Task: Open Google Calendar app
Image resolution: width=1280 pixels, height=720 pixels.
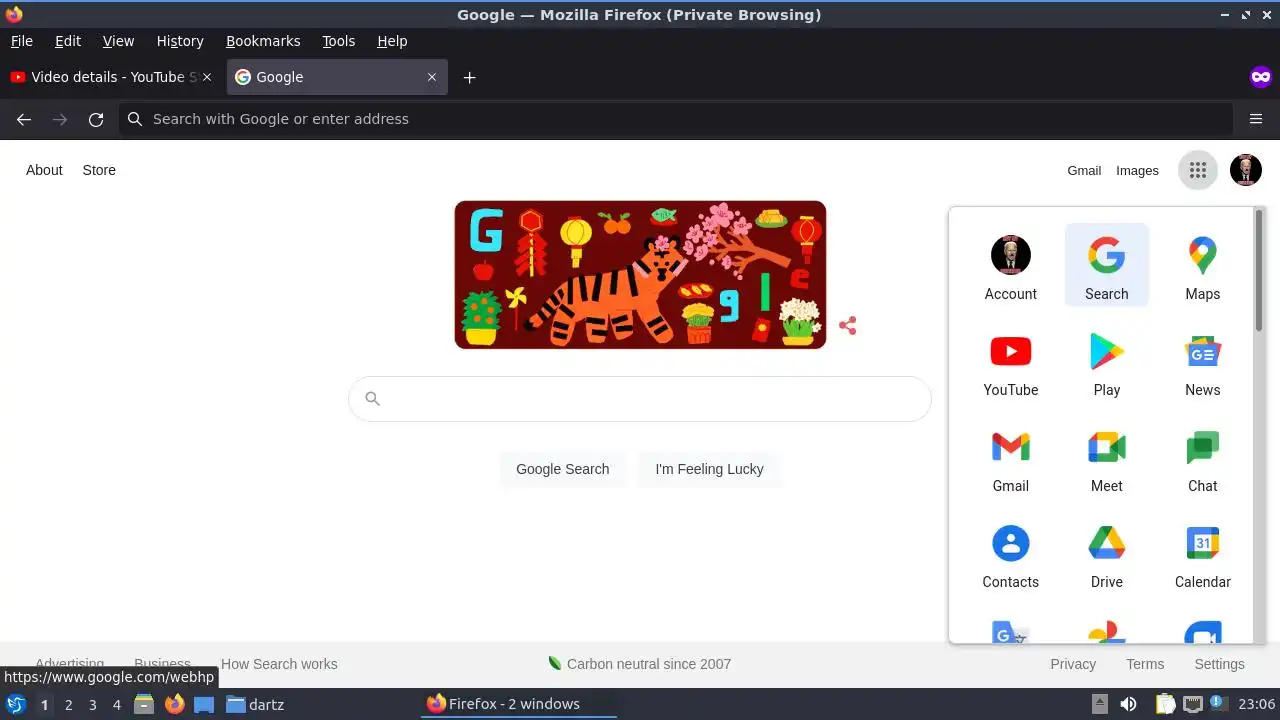Action: (x=1202, y=553)
